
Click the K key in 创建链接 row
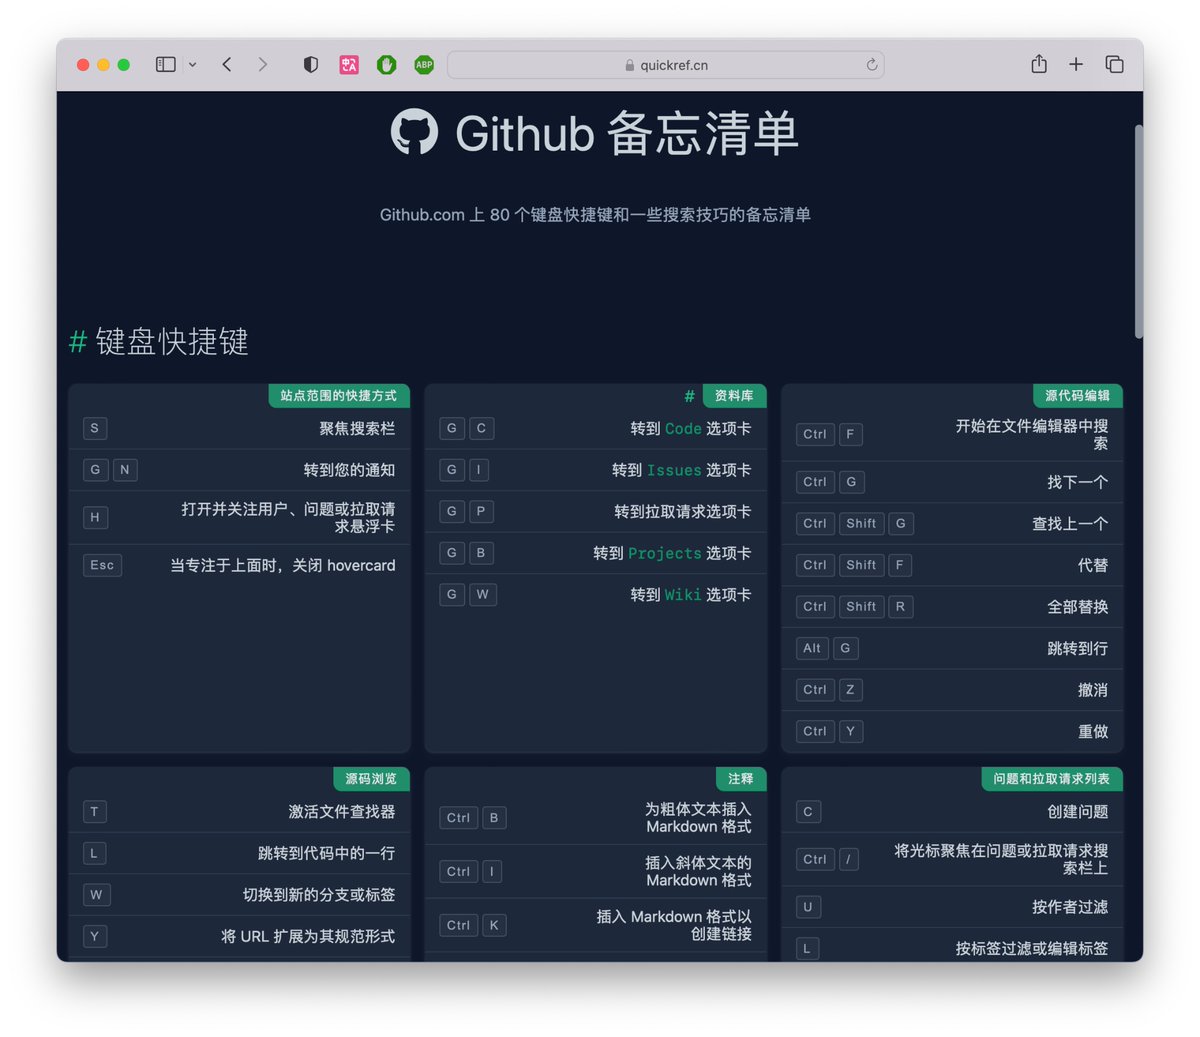point(494,925)
